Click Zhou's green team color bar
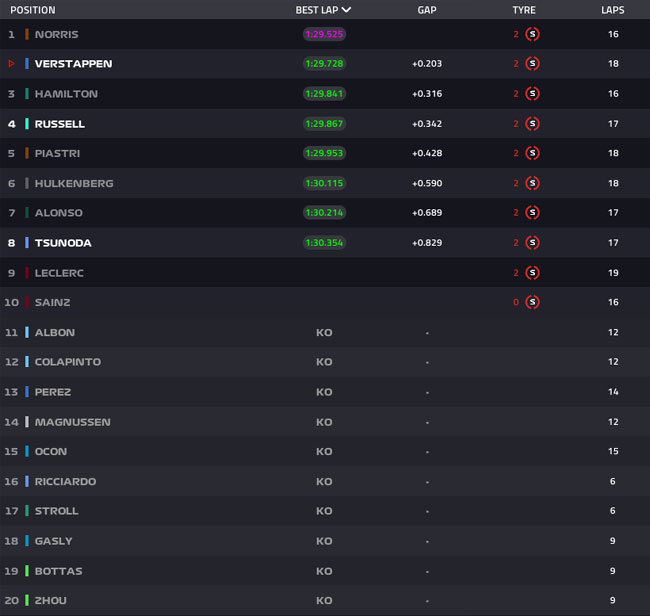This screenshot has width=650, height=616. click(27, 600)
